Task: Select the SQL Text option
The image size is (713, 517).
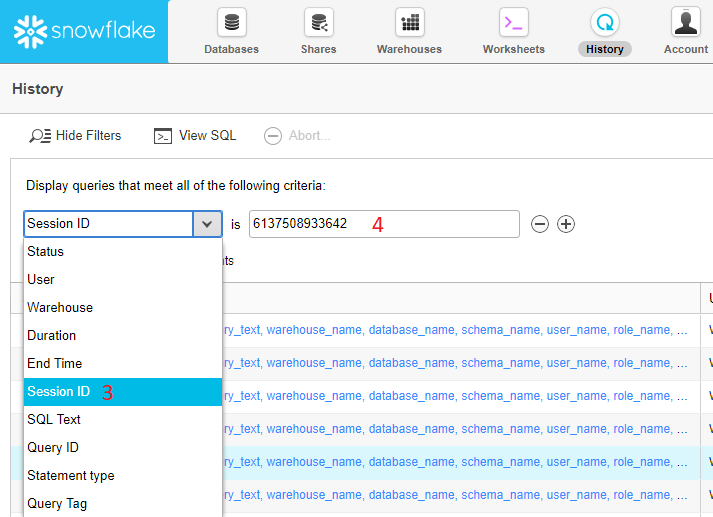Action: [x=54, y=420]
